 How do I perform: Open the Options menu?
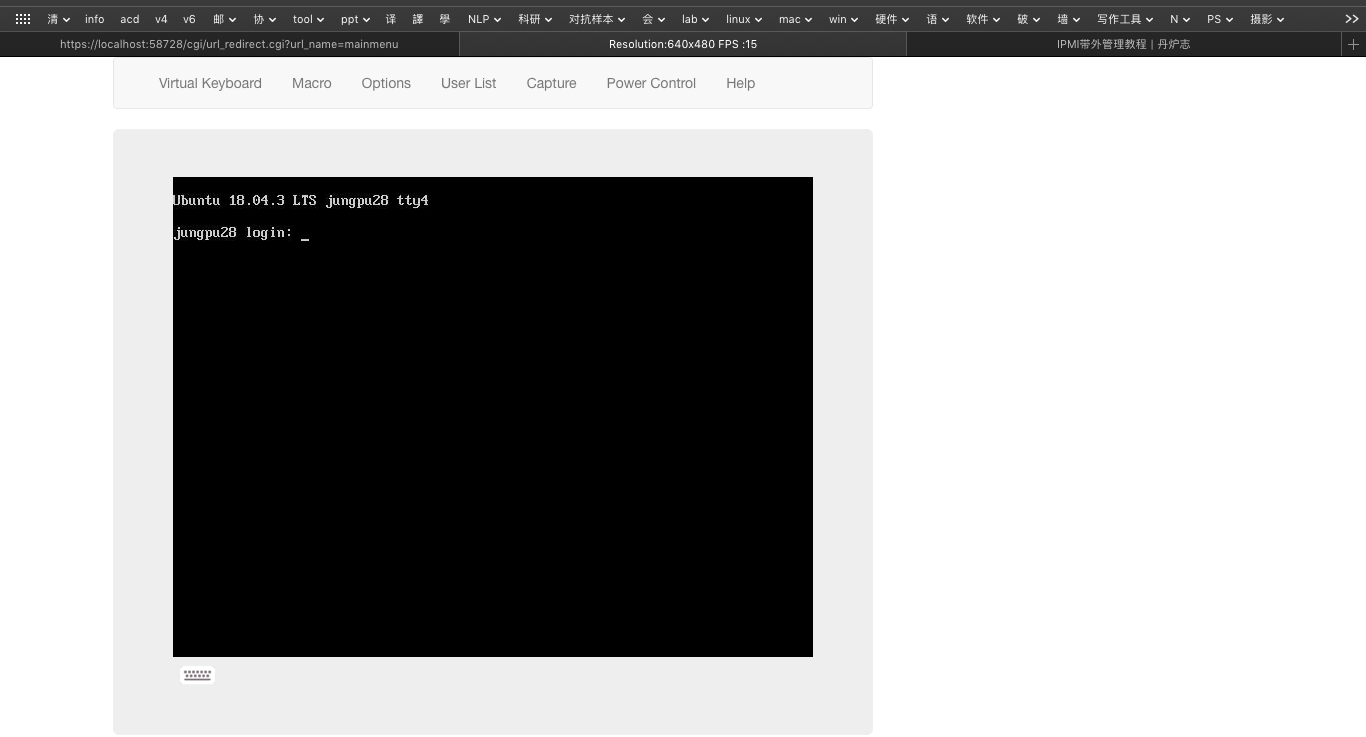pyautogui.click(x=386, y=83)
